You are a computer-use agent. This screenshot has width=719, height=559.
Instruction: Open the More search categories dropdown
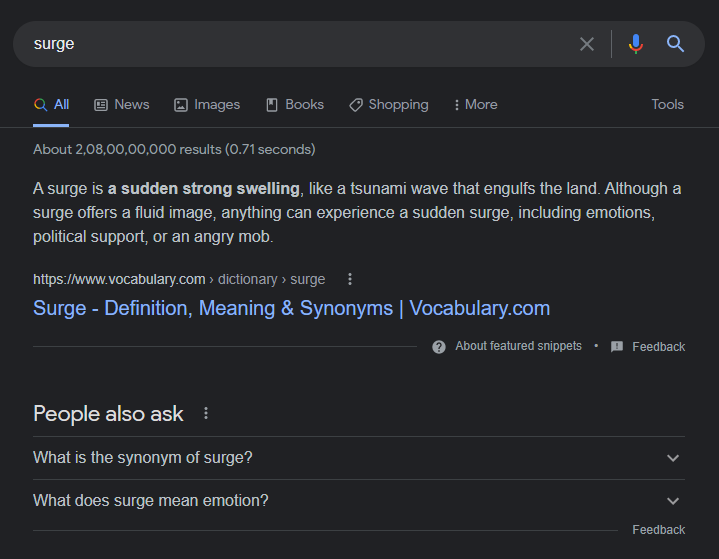pyautogui.click(x=475, y=105)
